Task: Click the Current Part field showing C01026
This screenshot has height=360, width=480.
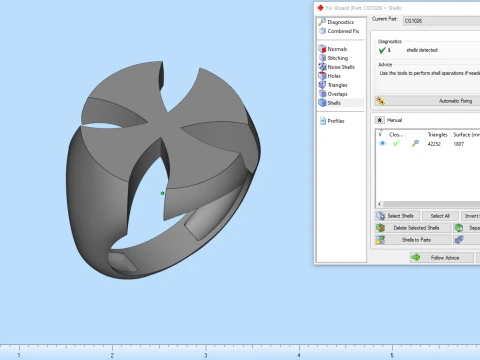Action: [441, 21]
